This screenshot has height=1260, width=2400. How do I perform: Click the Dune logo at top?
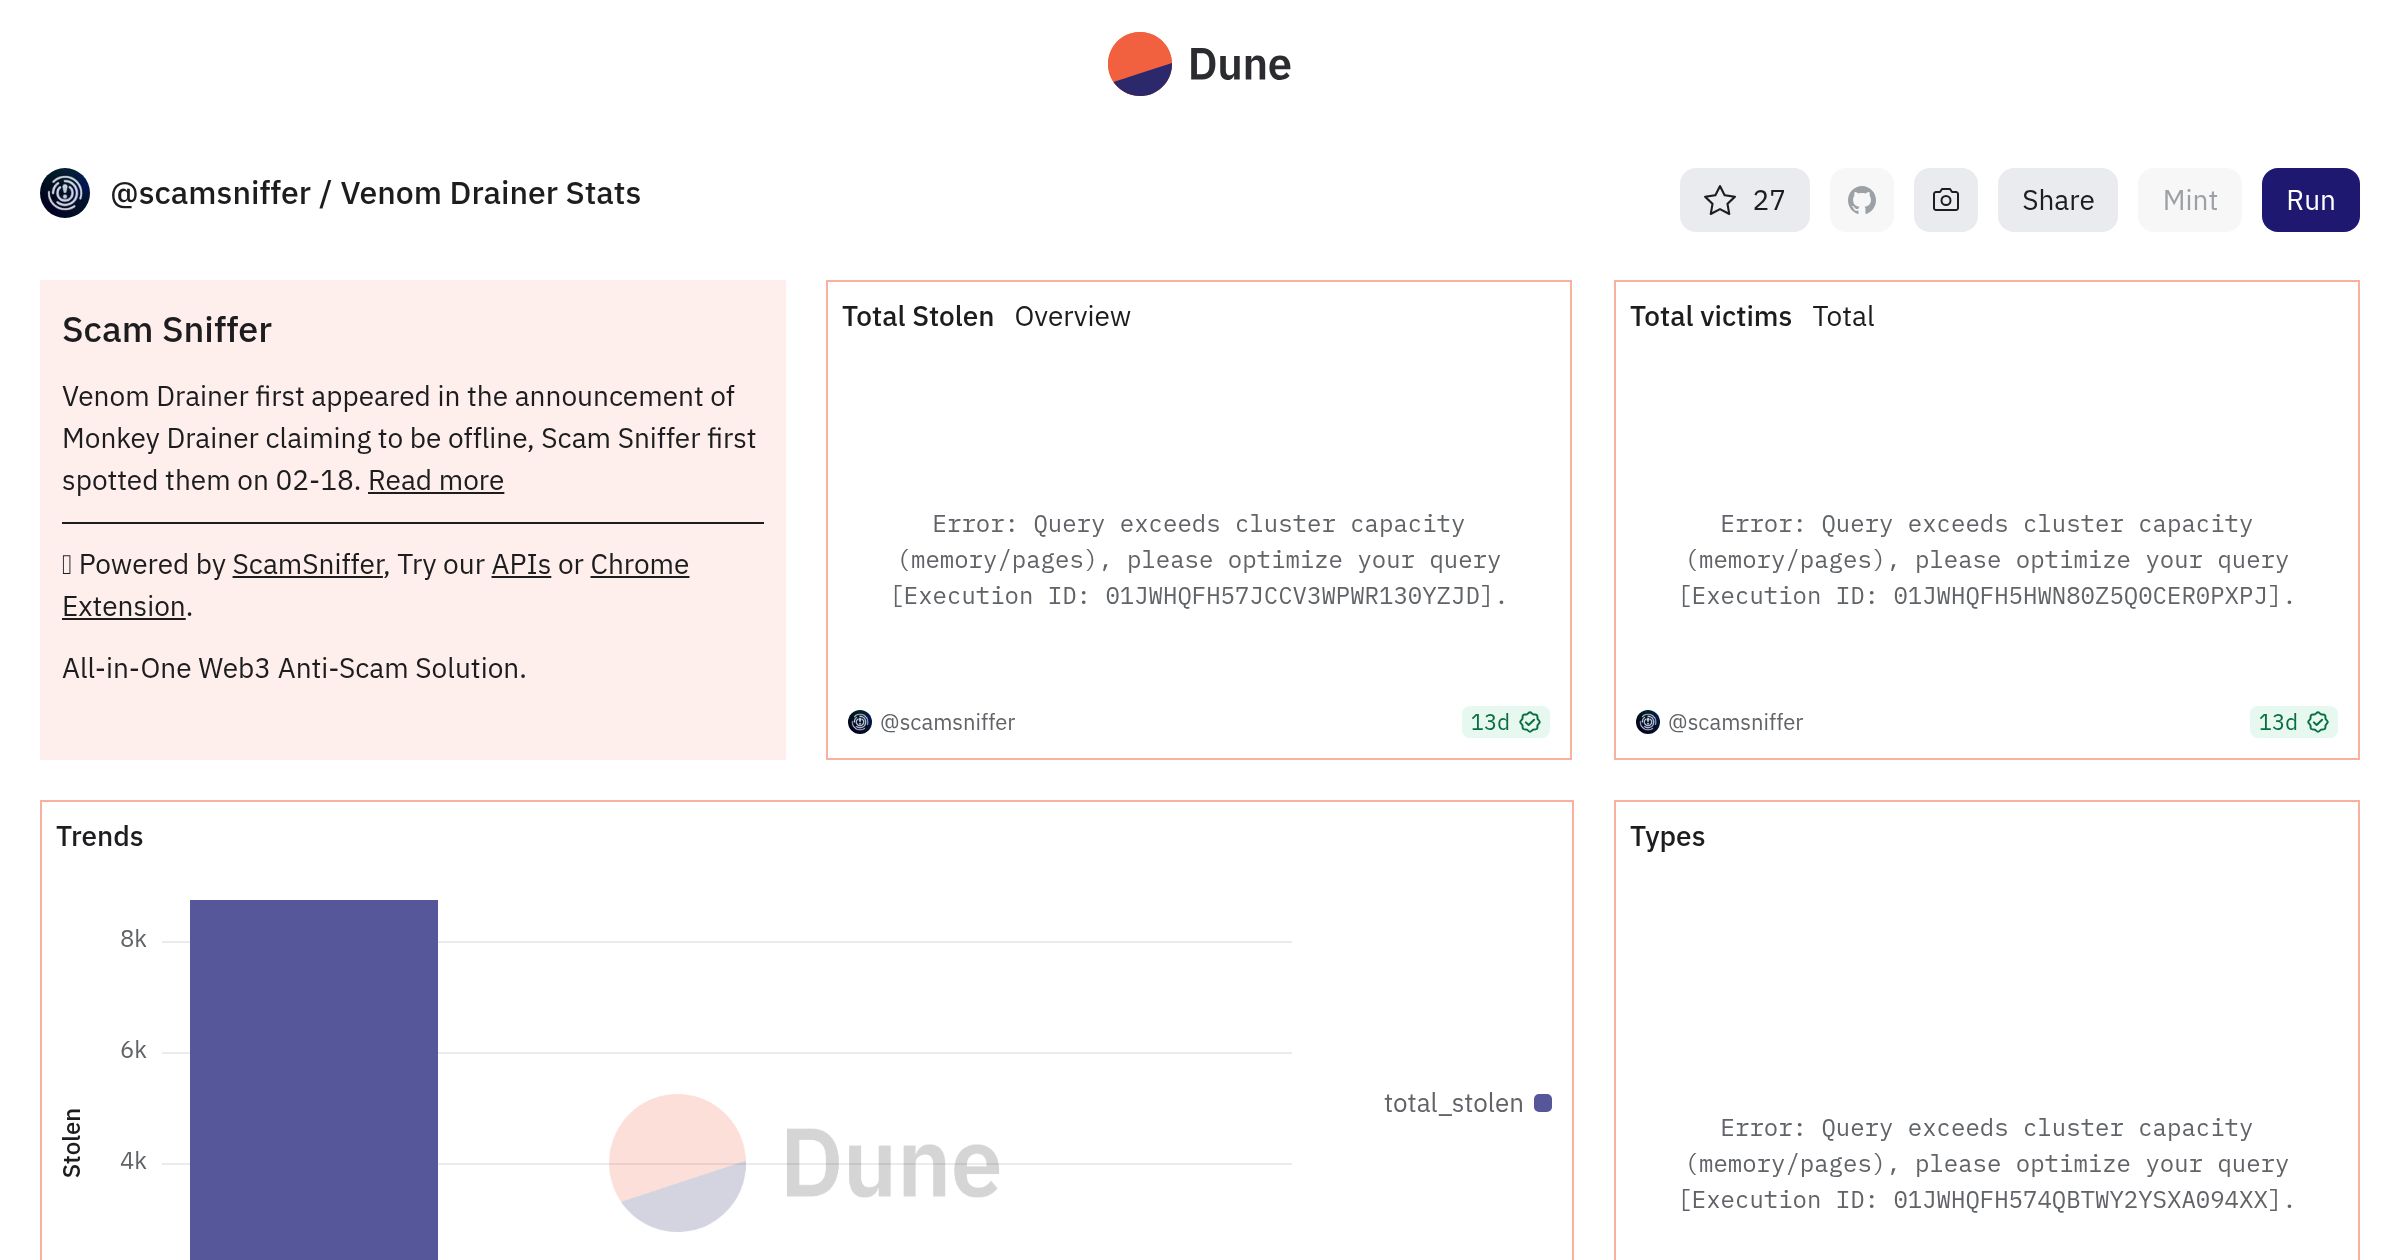pos(1199,64)
